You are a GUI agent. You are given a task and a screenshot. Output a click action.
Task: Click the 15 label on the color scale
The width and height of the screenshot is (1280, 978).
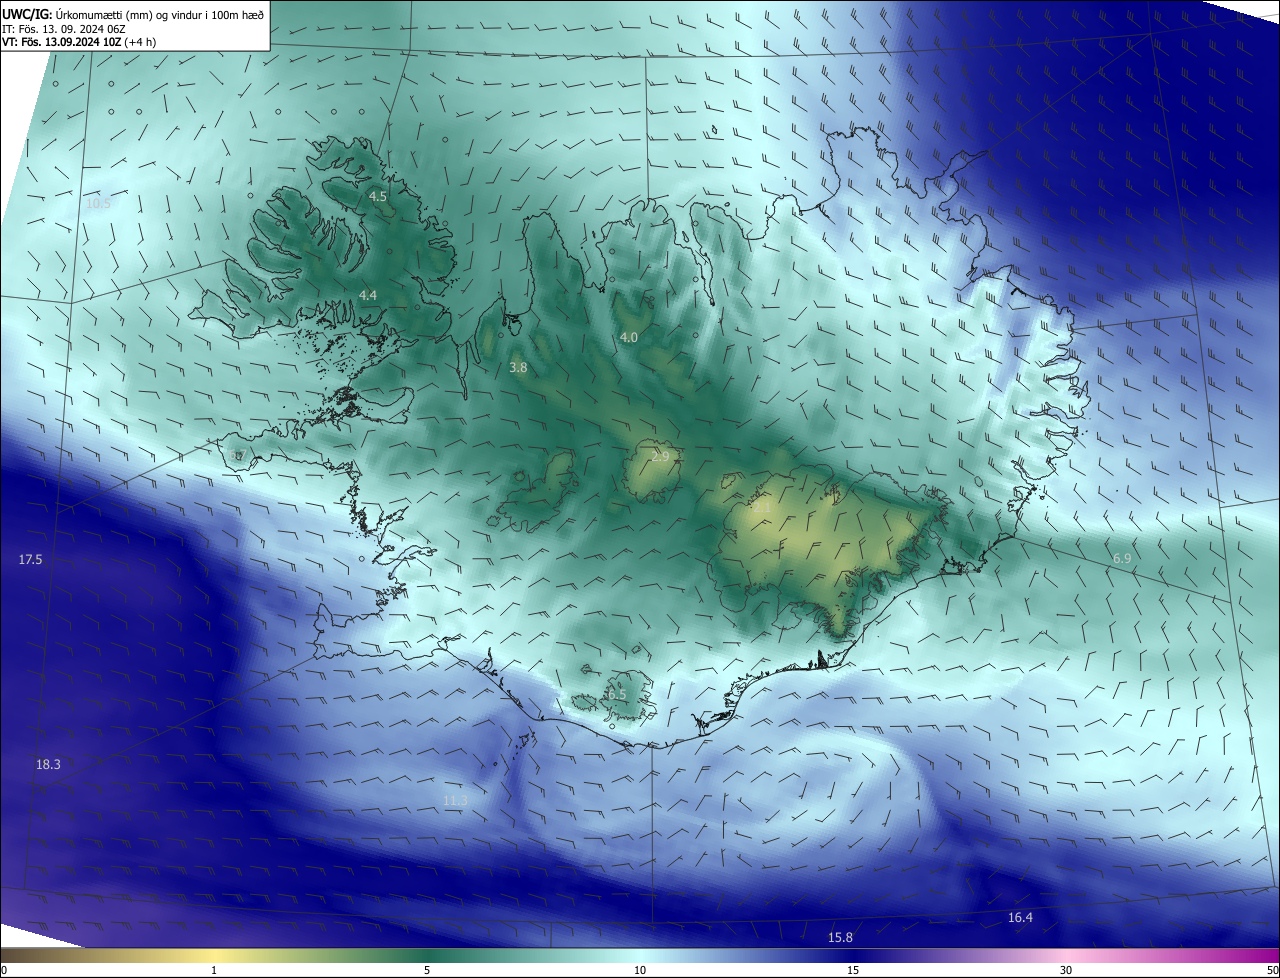(x=853, y=971)
